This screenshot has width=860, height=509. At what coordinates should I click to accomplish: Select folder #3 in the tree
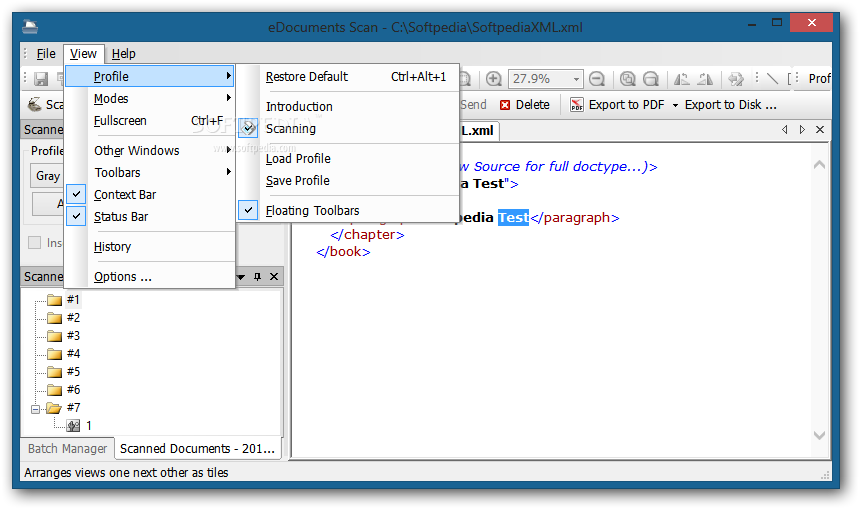click(x=64, y=336)
